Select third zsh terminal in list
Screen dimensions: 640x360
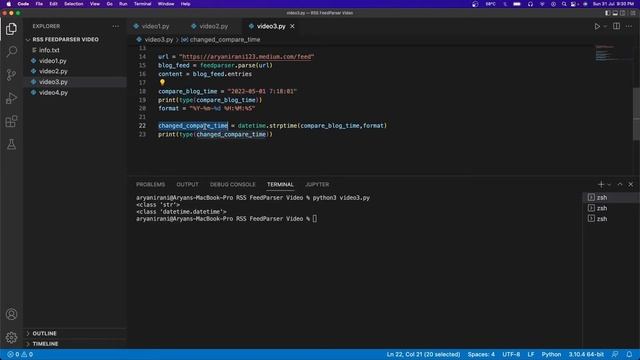coord(609,219)
